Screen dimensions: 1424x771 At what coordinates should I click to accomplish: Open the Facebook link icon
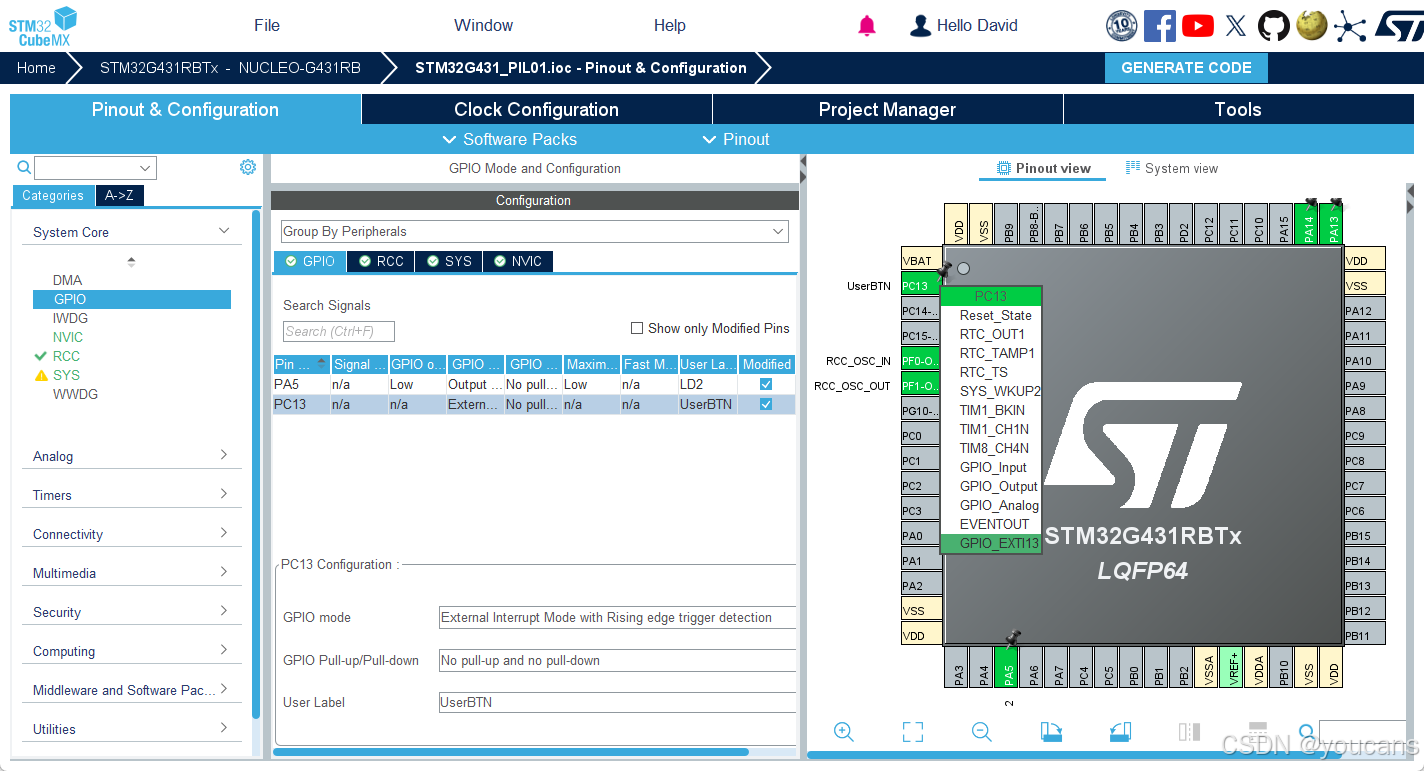pos(1159,26)
